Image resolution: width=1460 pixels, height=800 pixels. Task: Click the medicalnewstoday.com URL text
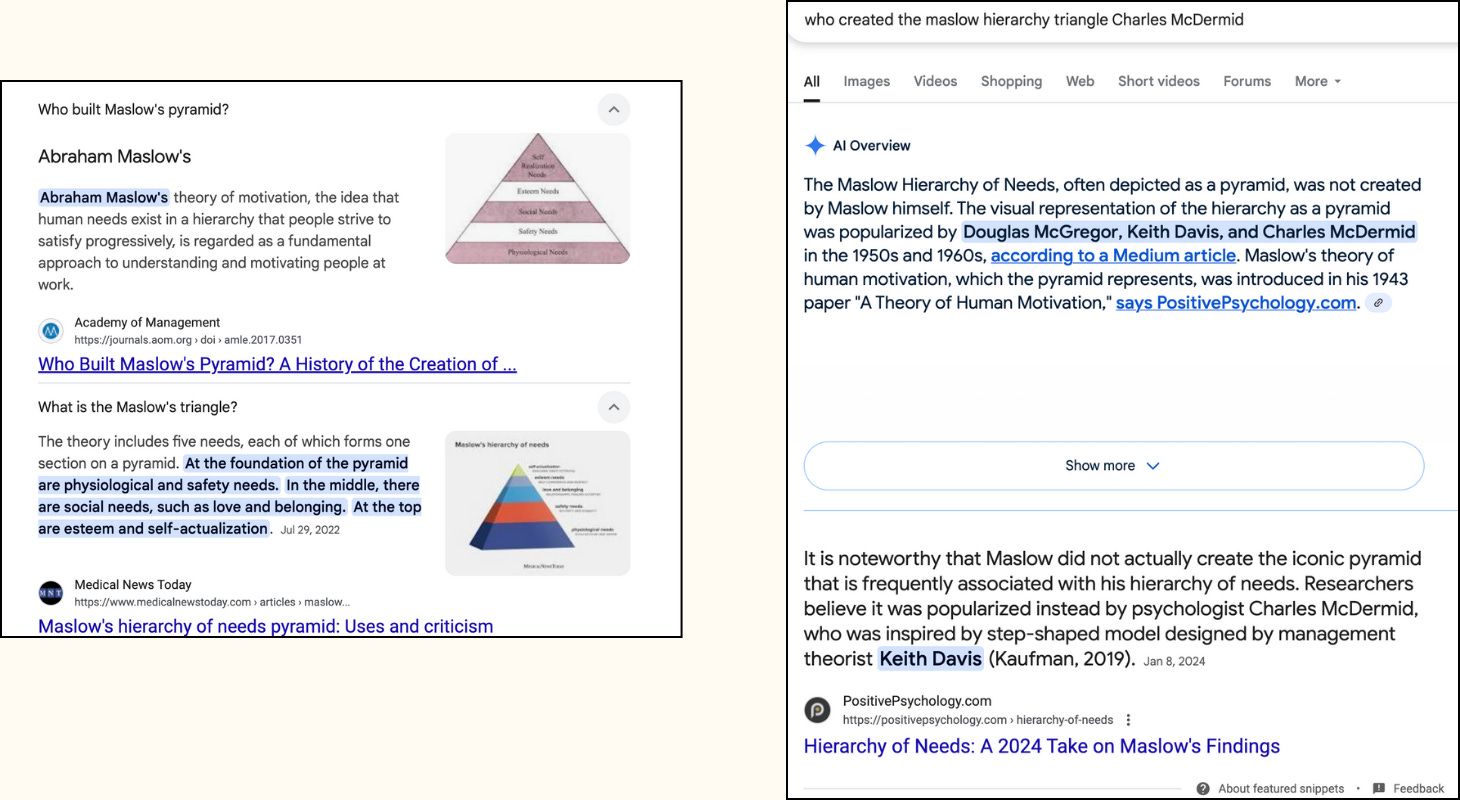[212, 602]
